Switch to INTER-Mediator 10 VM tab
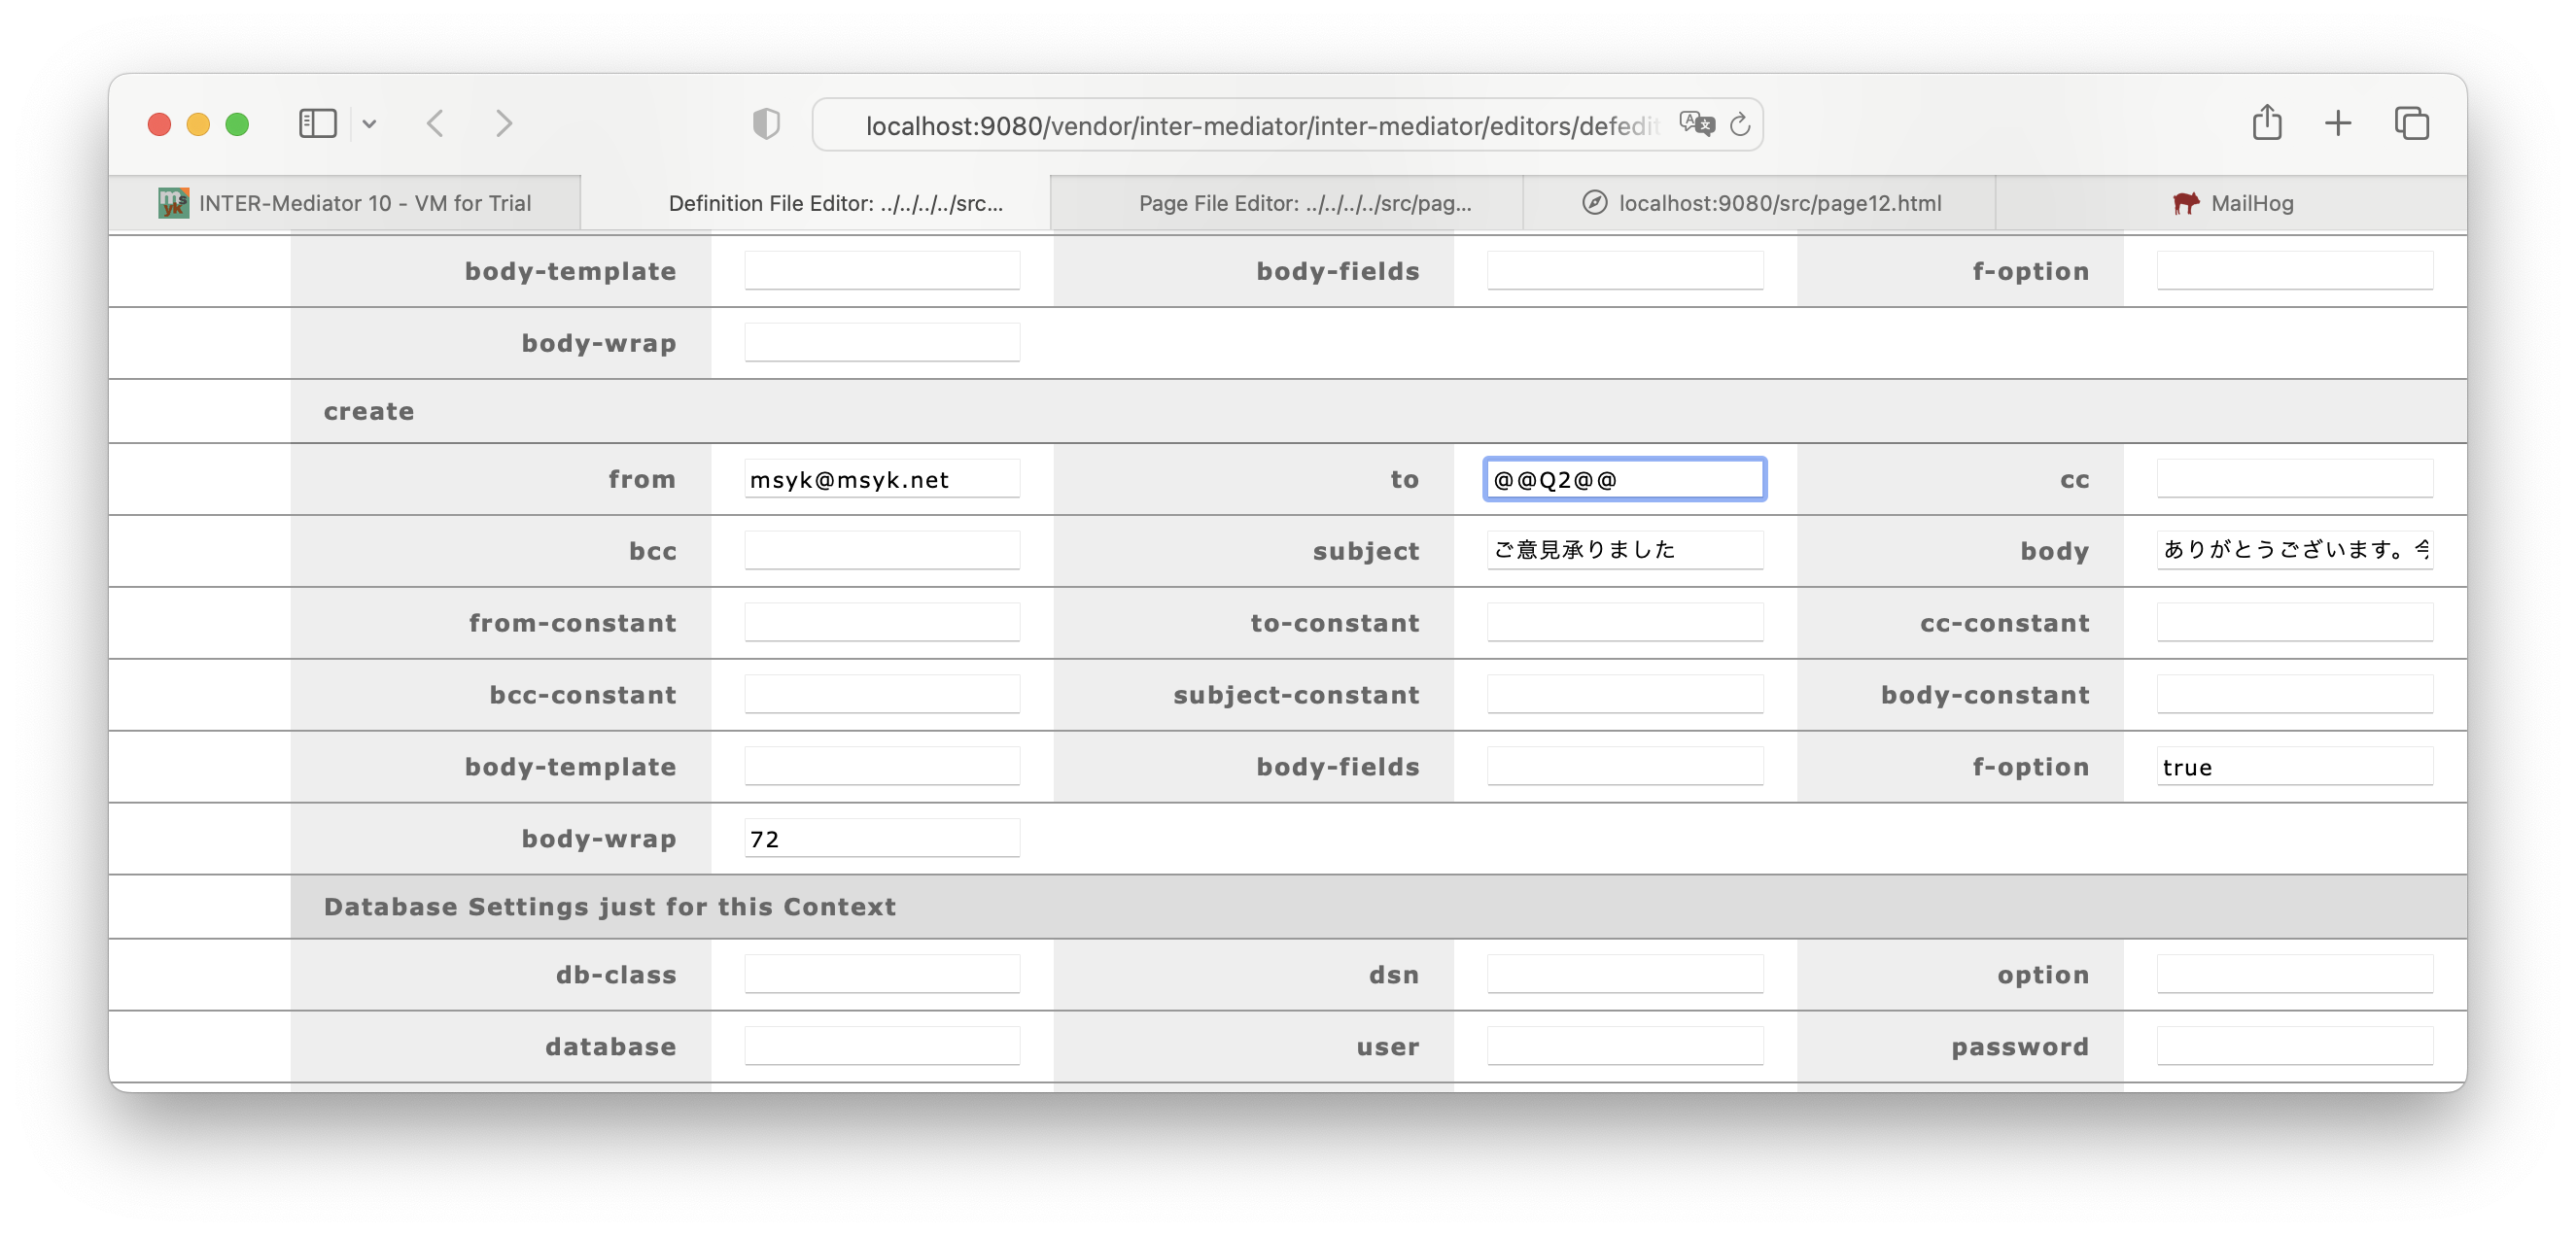Image resolution: width=2576 pixels, height=1236 pixels. coord(345,203)
